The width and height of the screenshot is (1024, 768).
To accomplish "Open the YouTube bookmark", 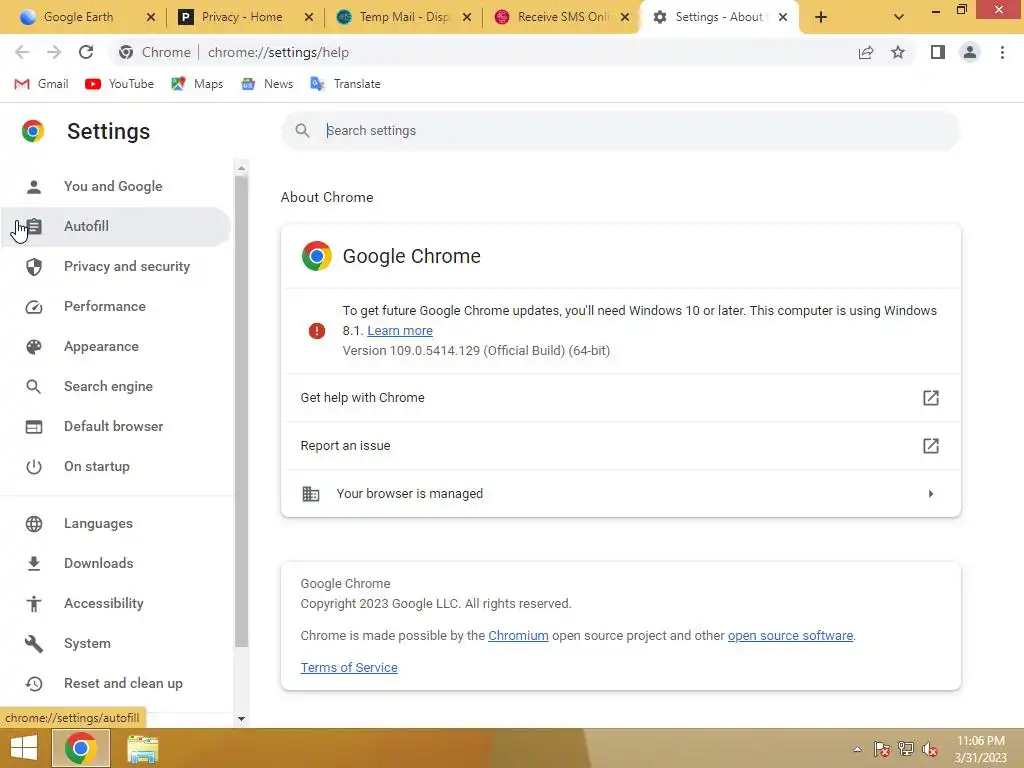I will tap(120, 84).
